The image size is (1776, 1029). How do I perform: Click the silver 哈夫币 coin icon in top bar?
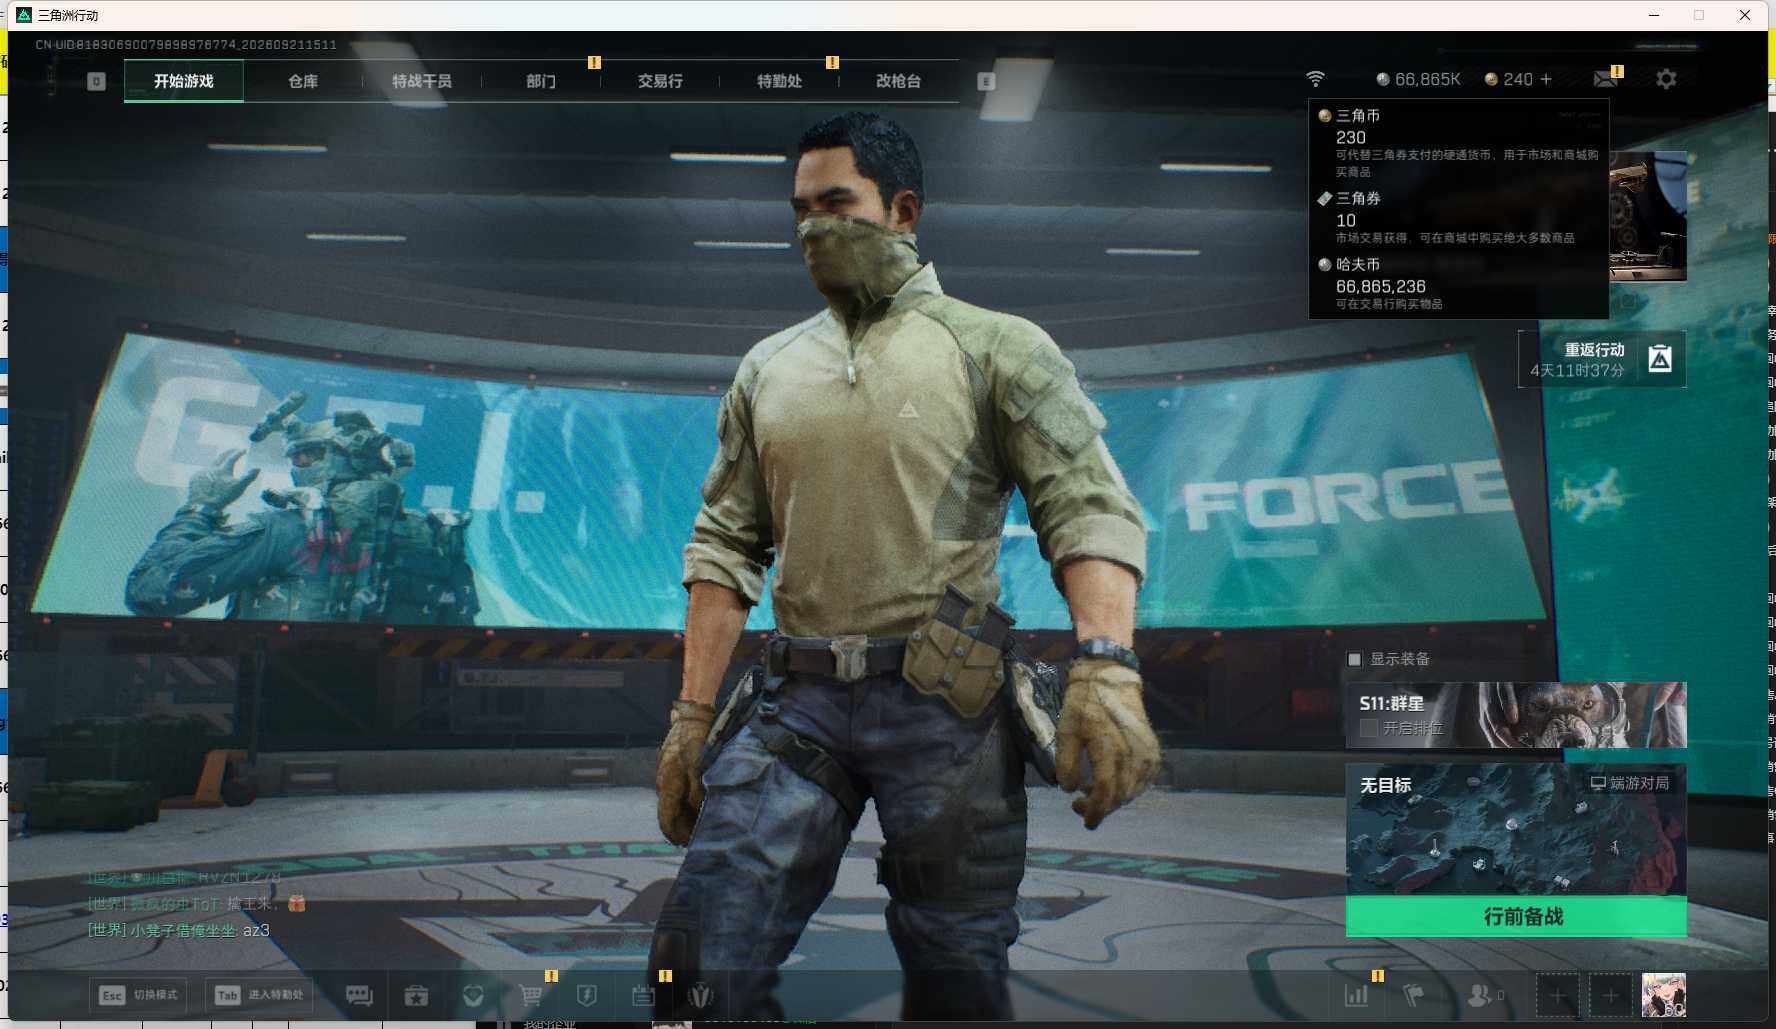(x=1383, y=79)
